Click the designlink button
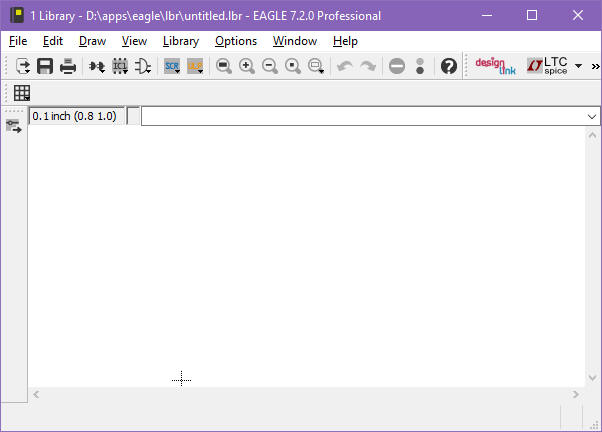The image size is (602, 432). click(495, 66)
